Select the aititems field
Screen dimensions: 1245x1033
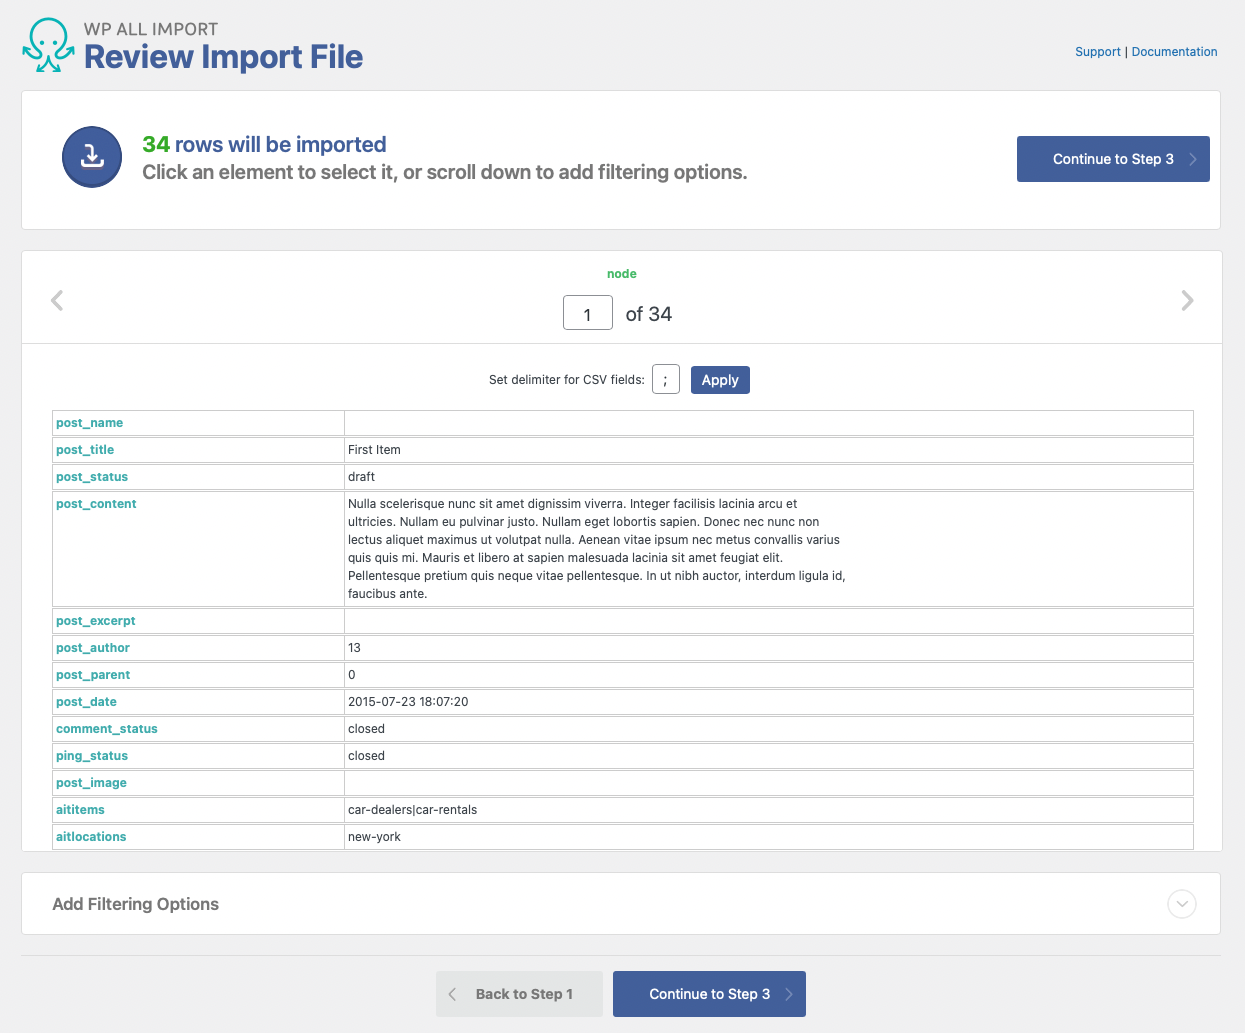[80, 810]
